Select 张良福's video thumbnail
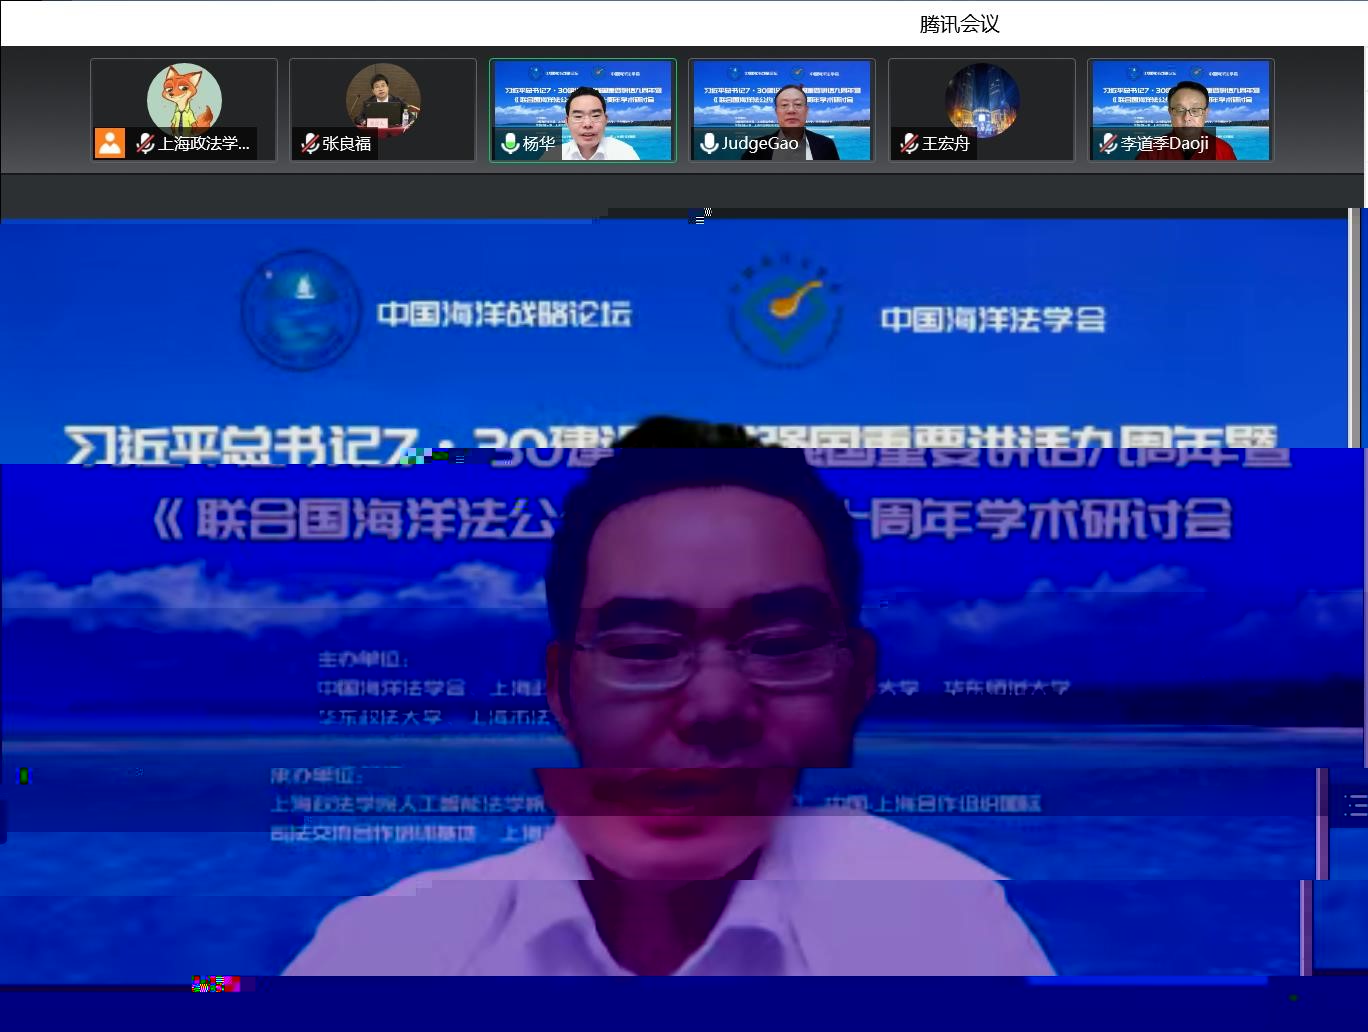Screen dimensions: 1368x1032 pyautogui.click(x=383, y=110)
